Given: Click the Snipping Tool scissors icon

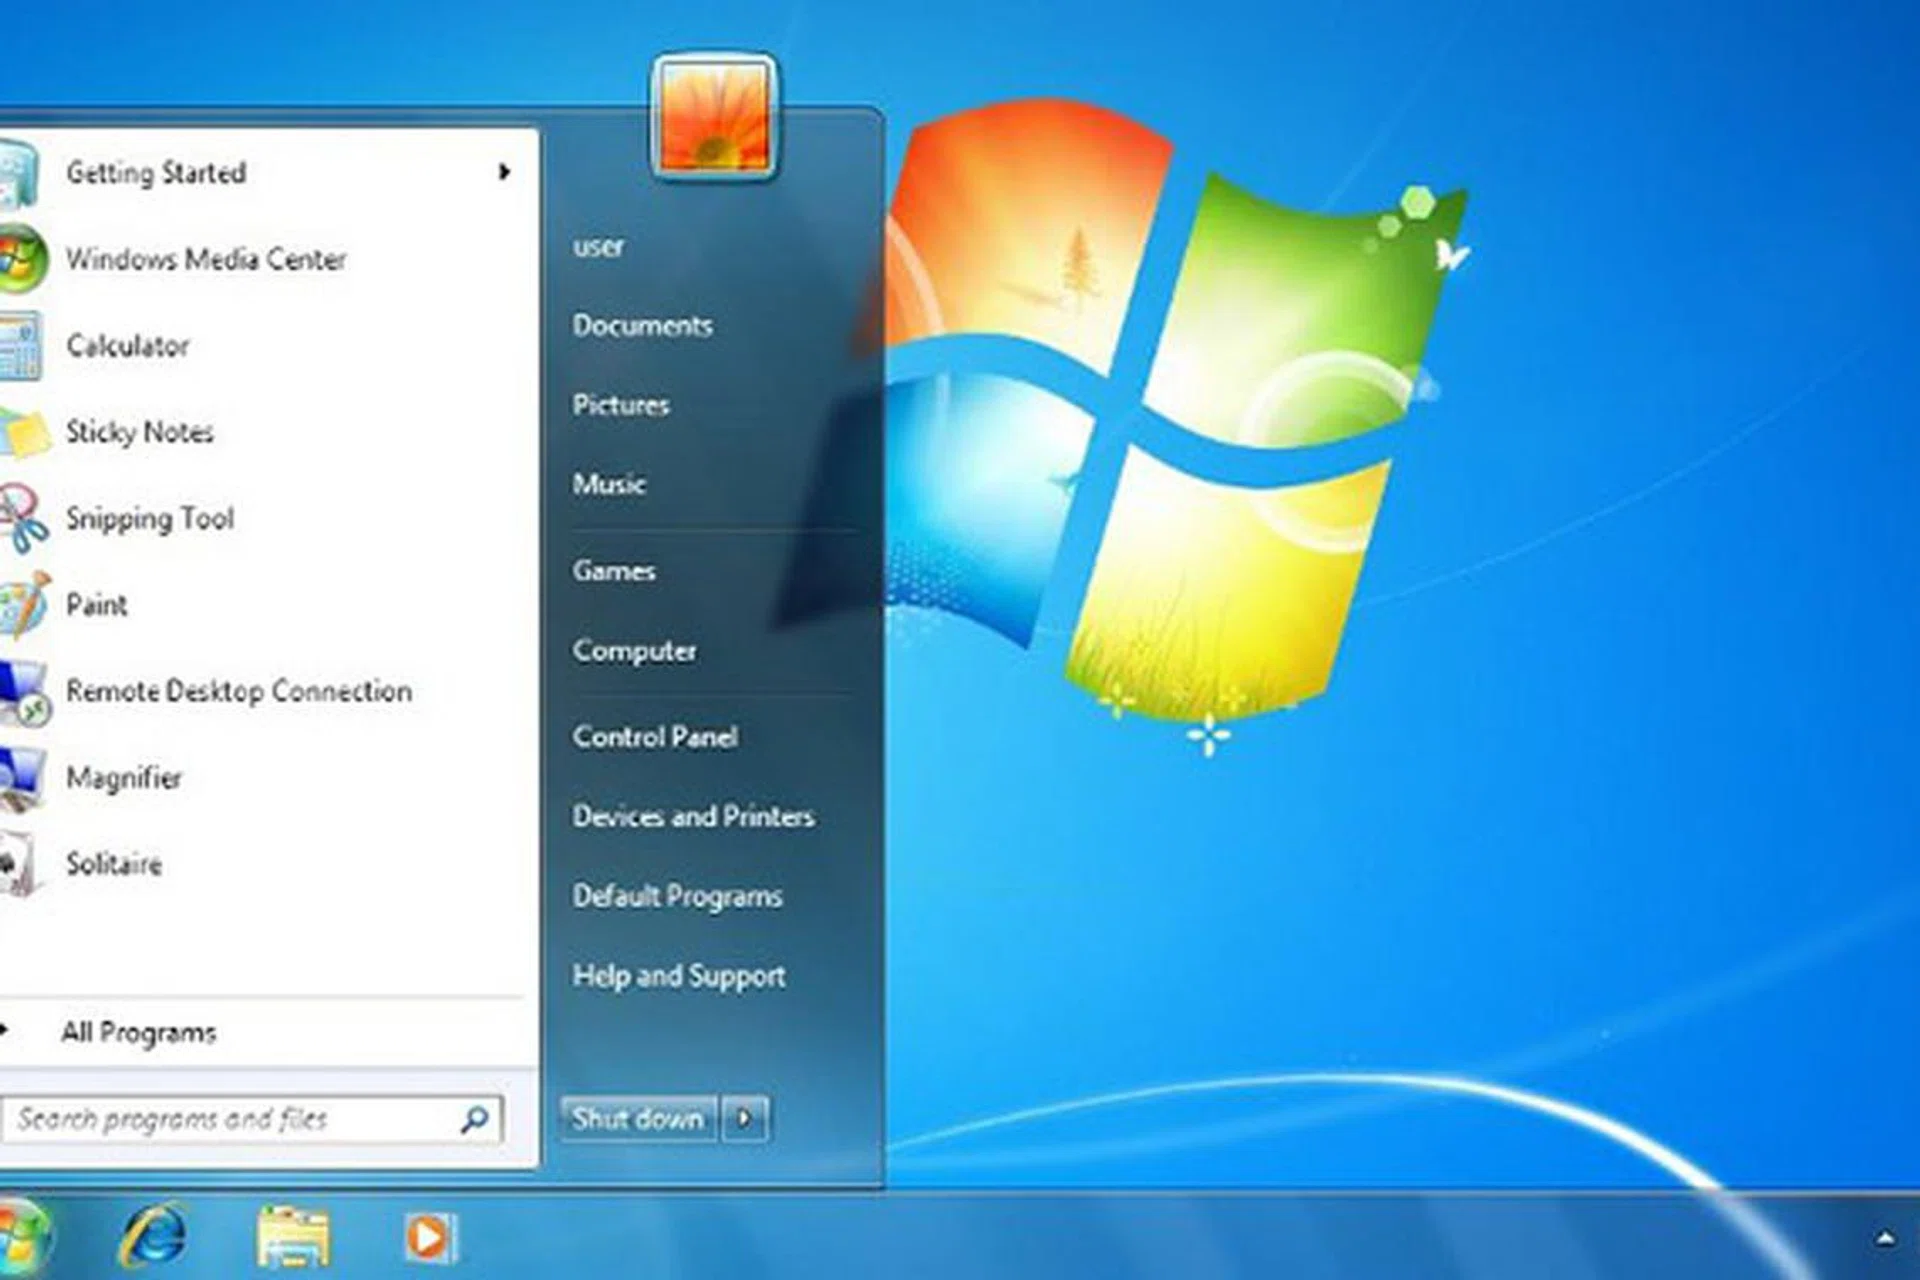Looking at the screenshot, I should point(24,518).
